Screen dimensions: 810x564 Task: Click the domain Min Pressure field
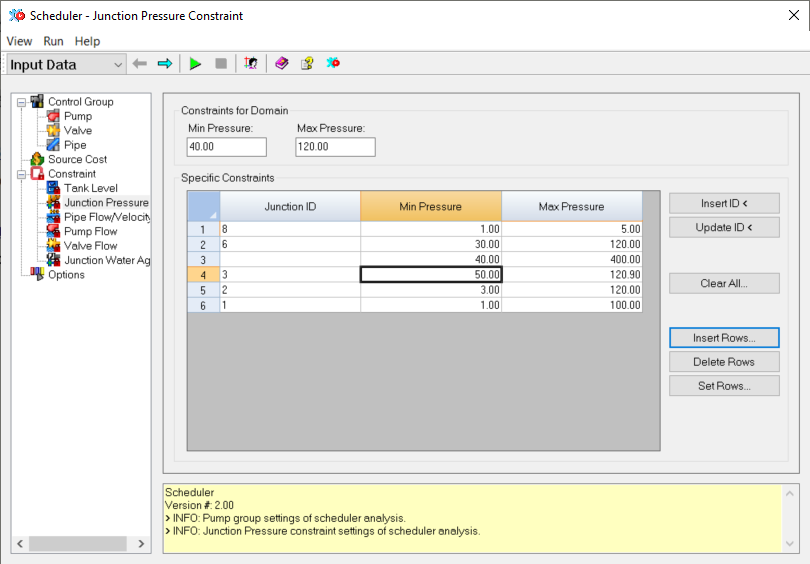[227, 147]
